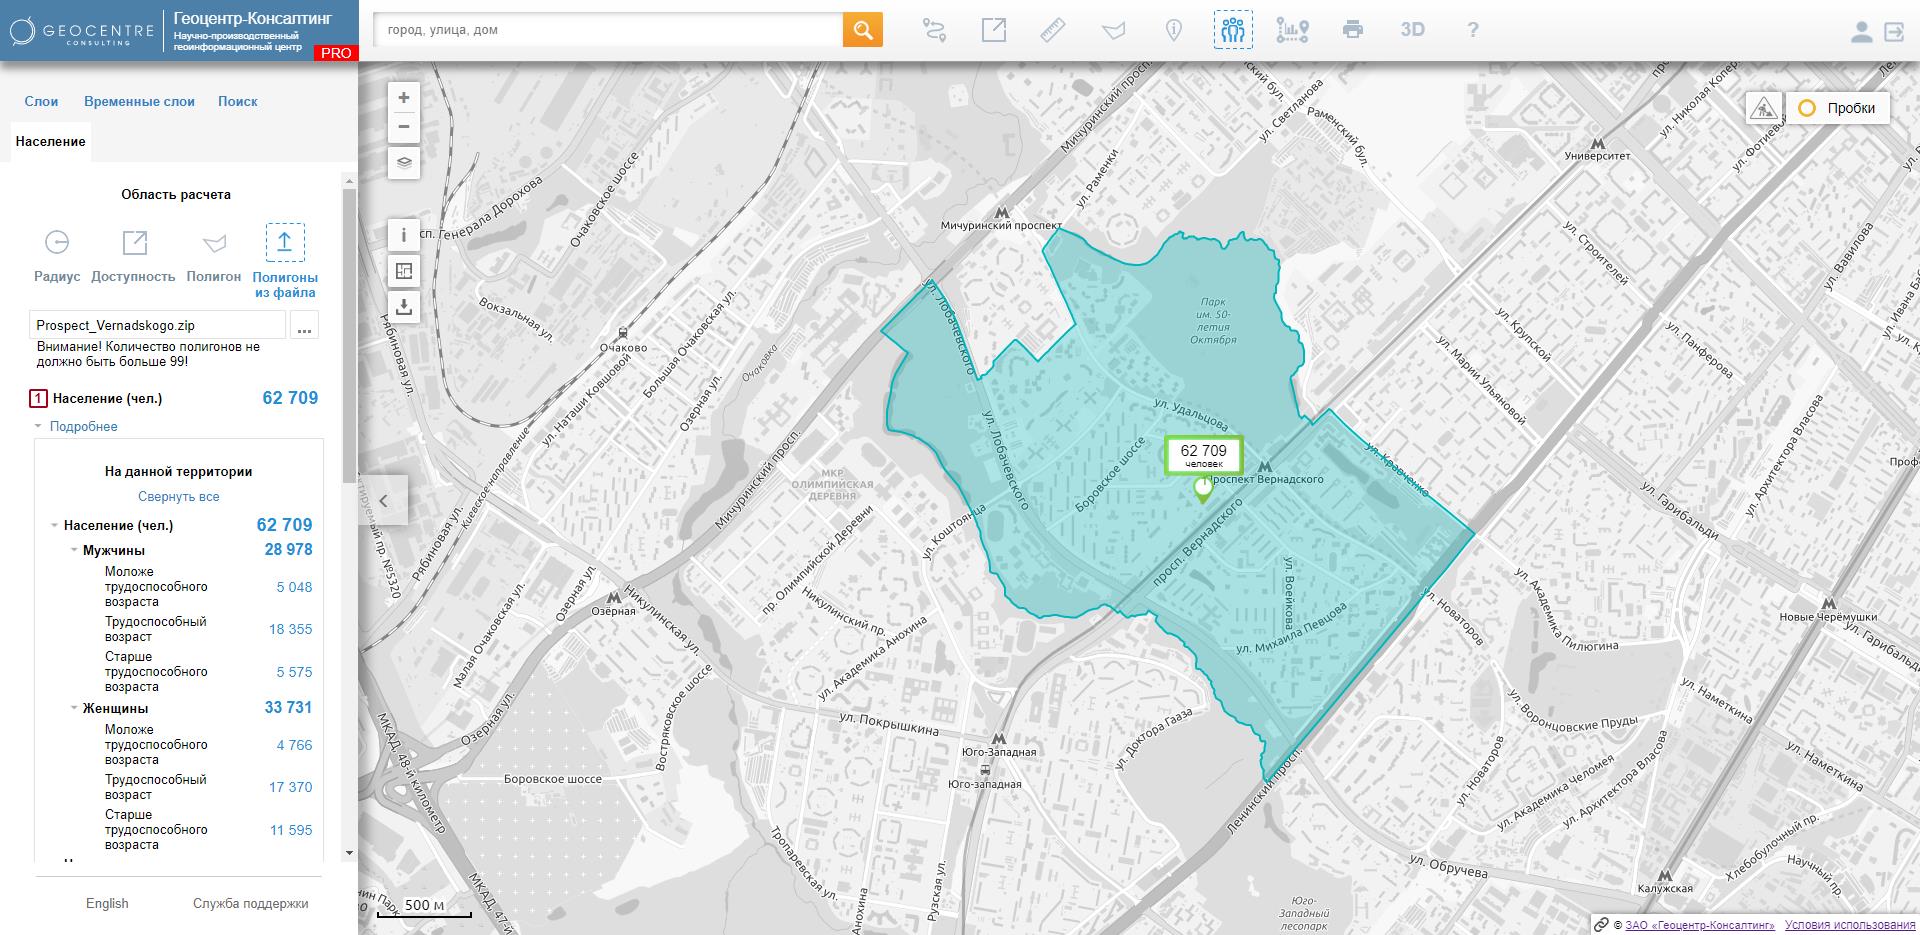Viewport: 1920px width, 935px height.
Task: Open the map layers switcher icon
Action: pos(404,163)
